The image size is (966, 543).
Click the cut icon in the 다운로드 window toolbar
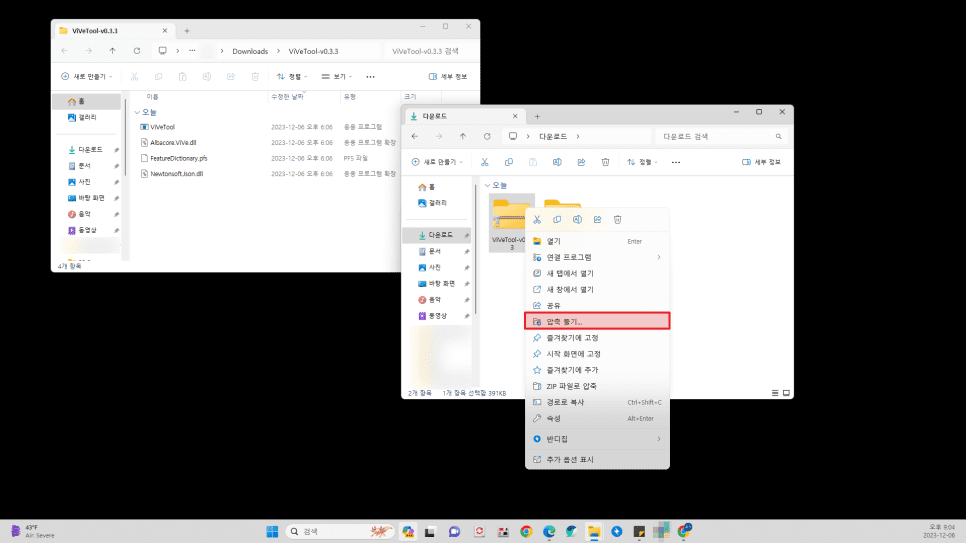[x=485, y=162]
